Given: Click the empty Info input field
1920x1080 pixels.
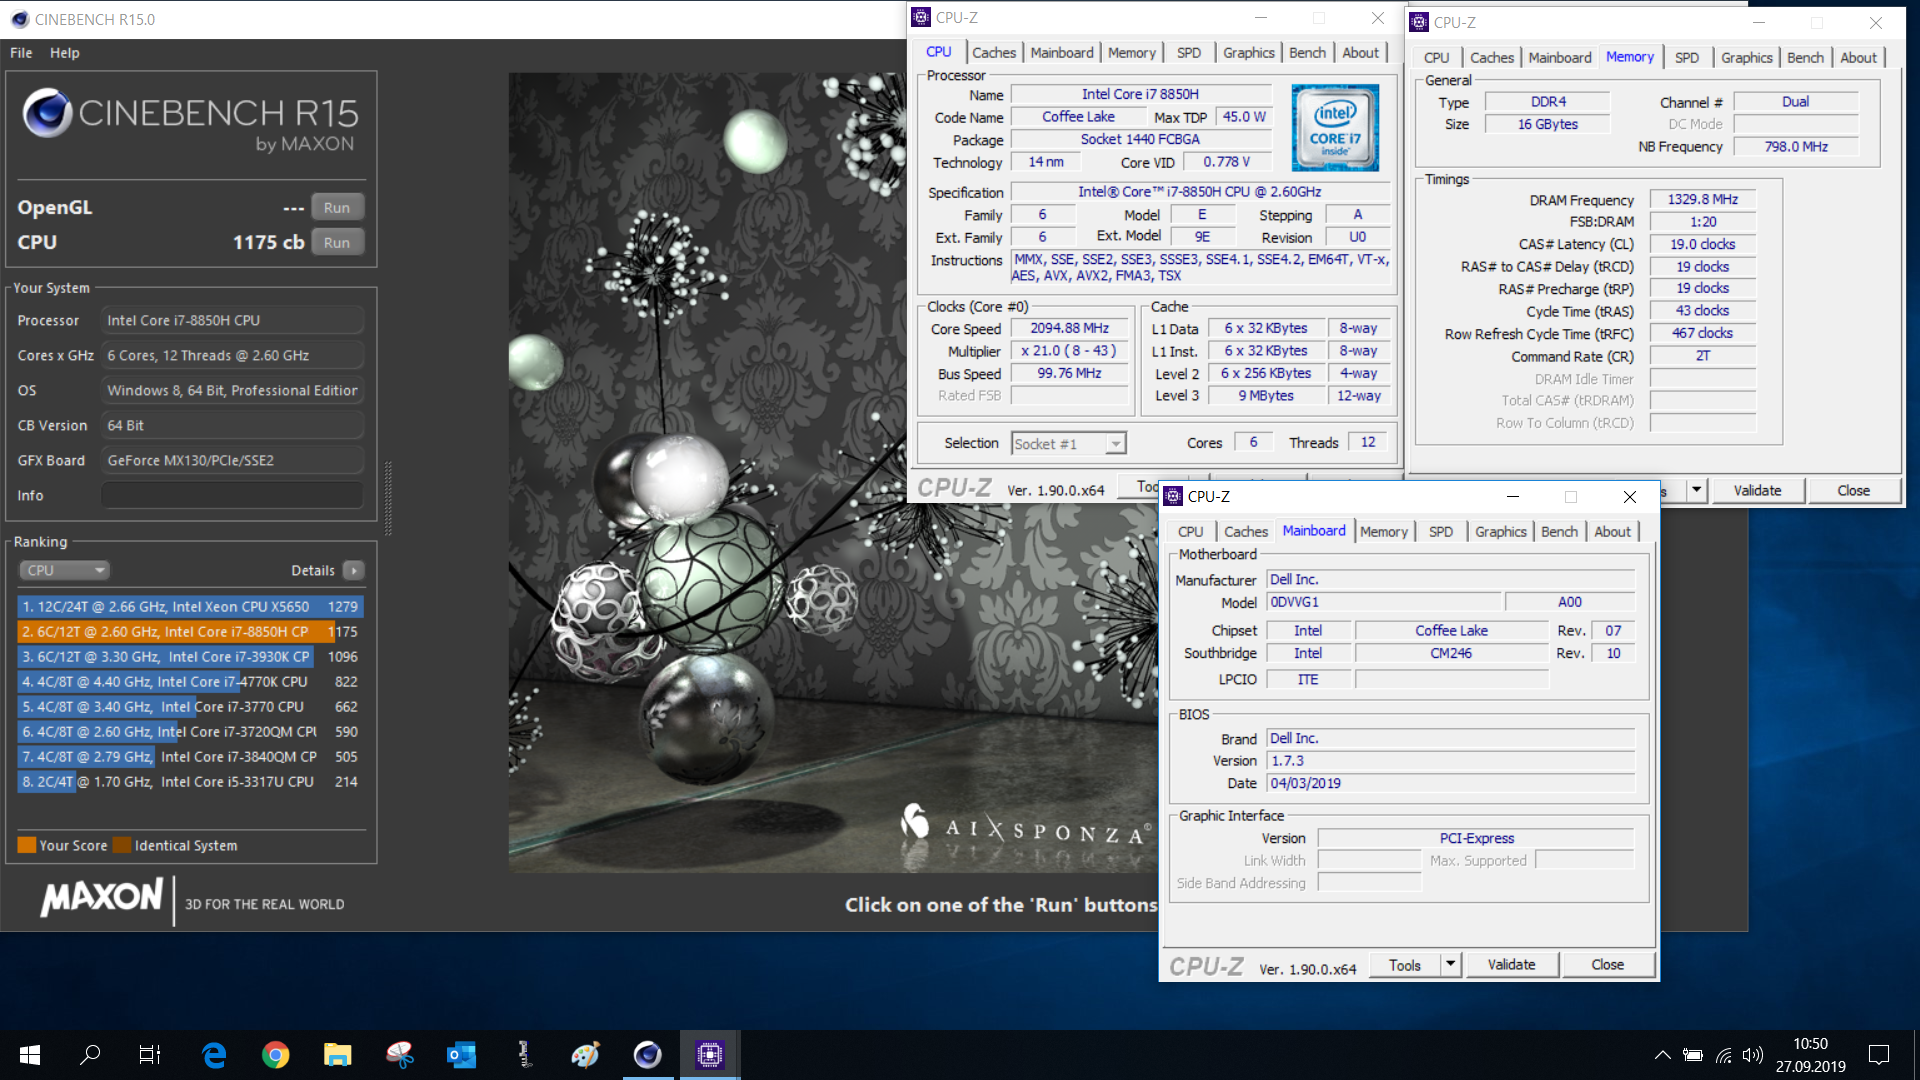Looking at the screenshot, I should click(232, 495).
